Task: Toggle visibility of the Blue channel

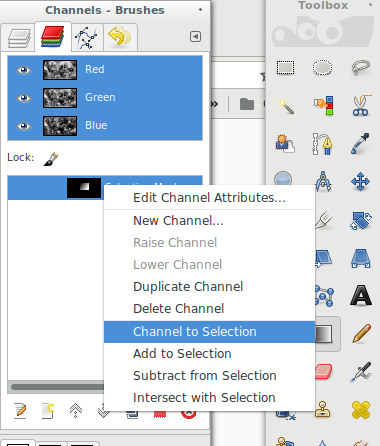Action: [x=24, y=126]
